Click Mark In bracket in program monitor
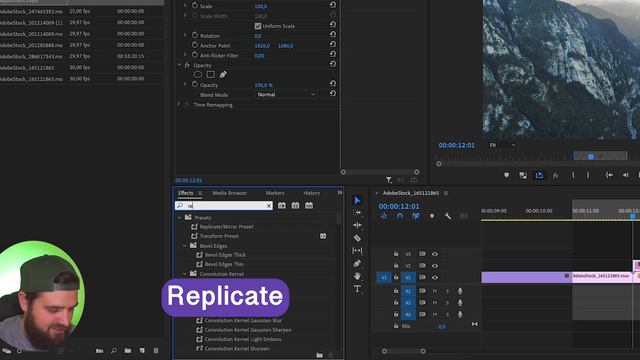 573,175
